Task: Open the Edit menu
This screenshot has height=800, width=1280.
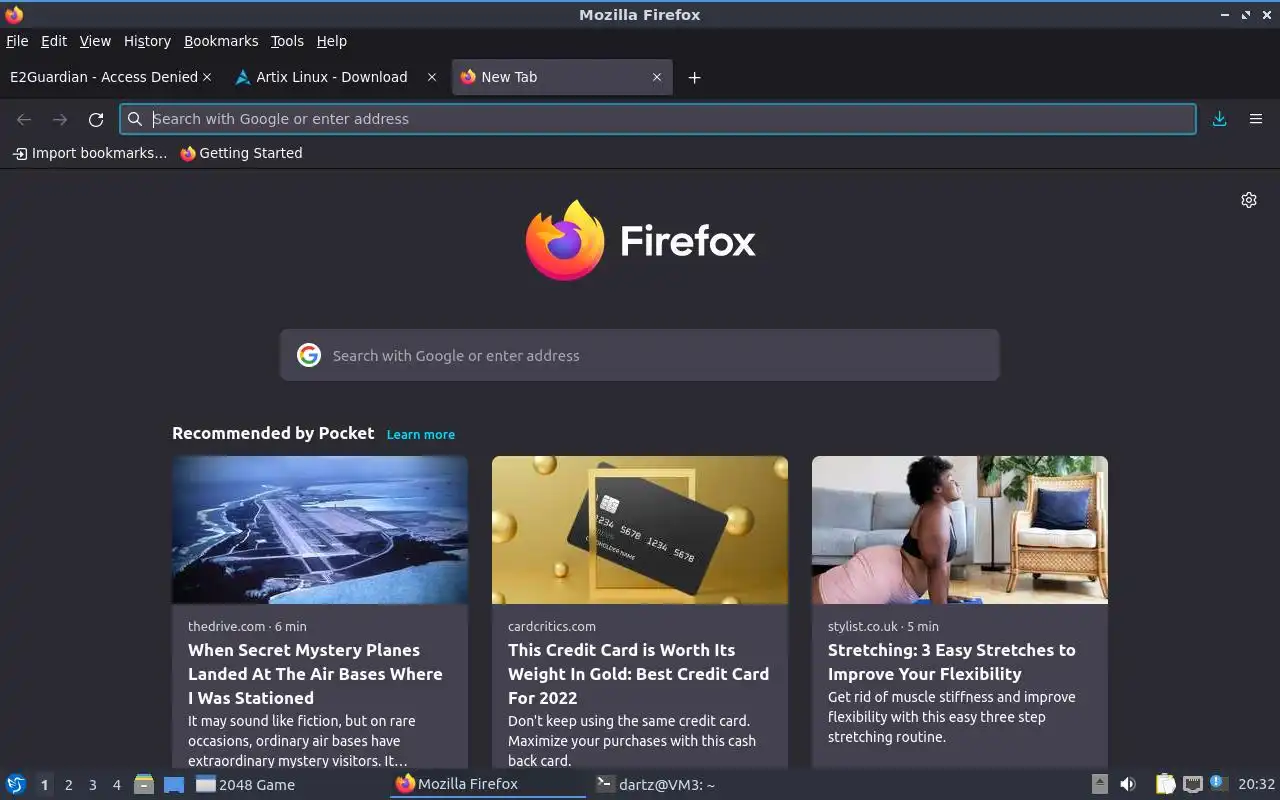Action: click(x=54, y=41)
